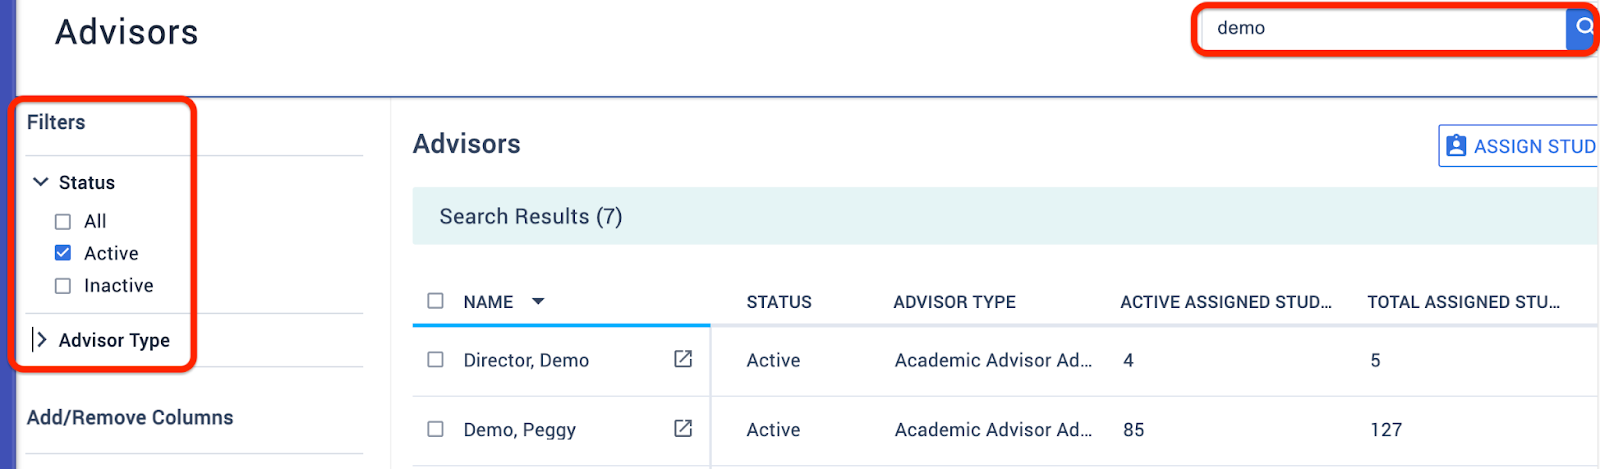This screenshot has width=1600, height=469.
Task: Click the blue search magnifier icon
Action: (x=1583, y=28)
